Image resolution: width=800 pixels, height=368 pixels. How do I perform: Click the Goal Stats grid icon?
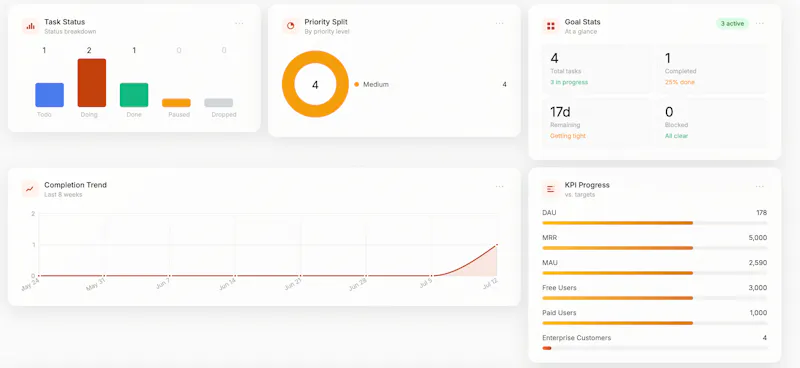551,26
